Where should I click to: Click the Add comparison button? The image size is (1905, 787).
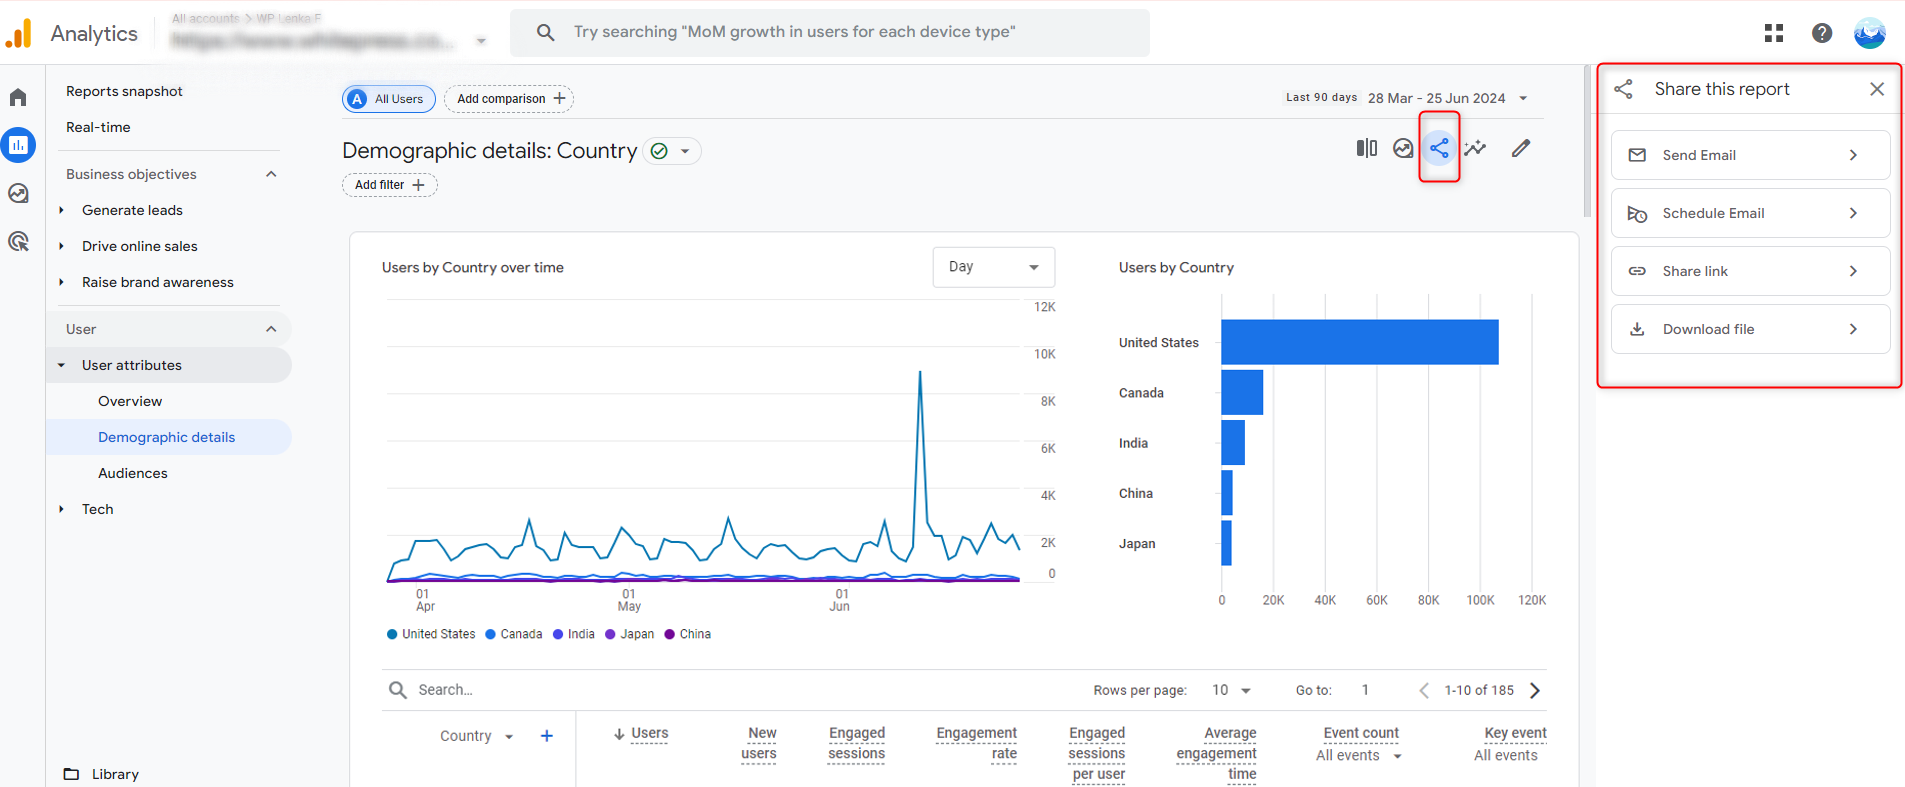pyautogui.click(x=509, y=98)
